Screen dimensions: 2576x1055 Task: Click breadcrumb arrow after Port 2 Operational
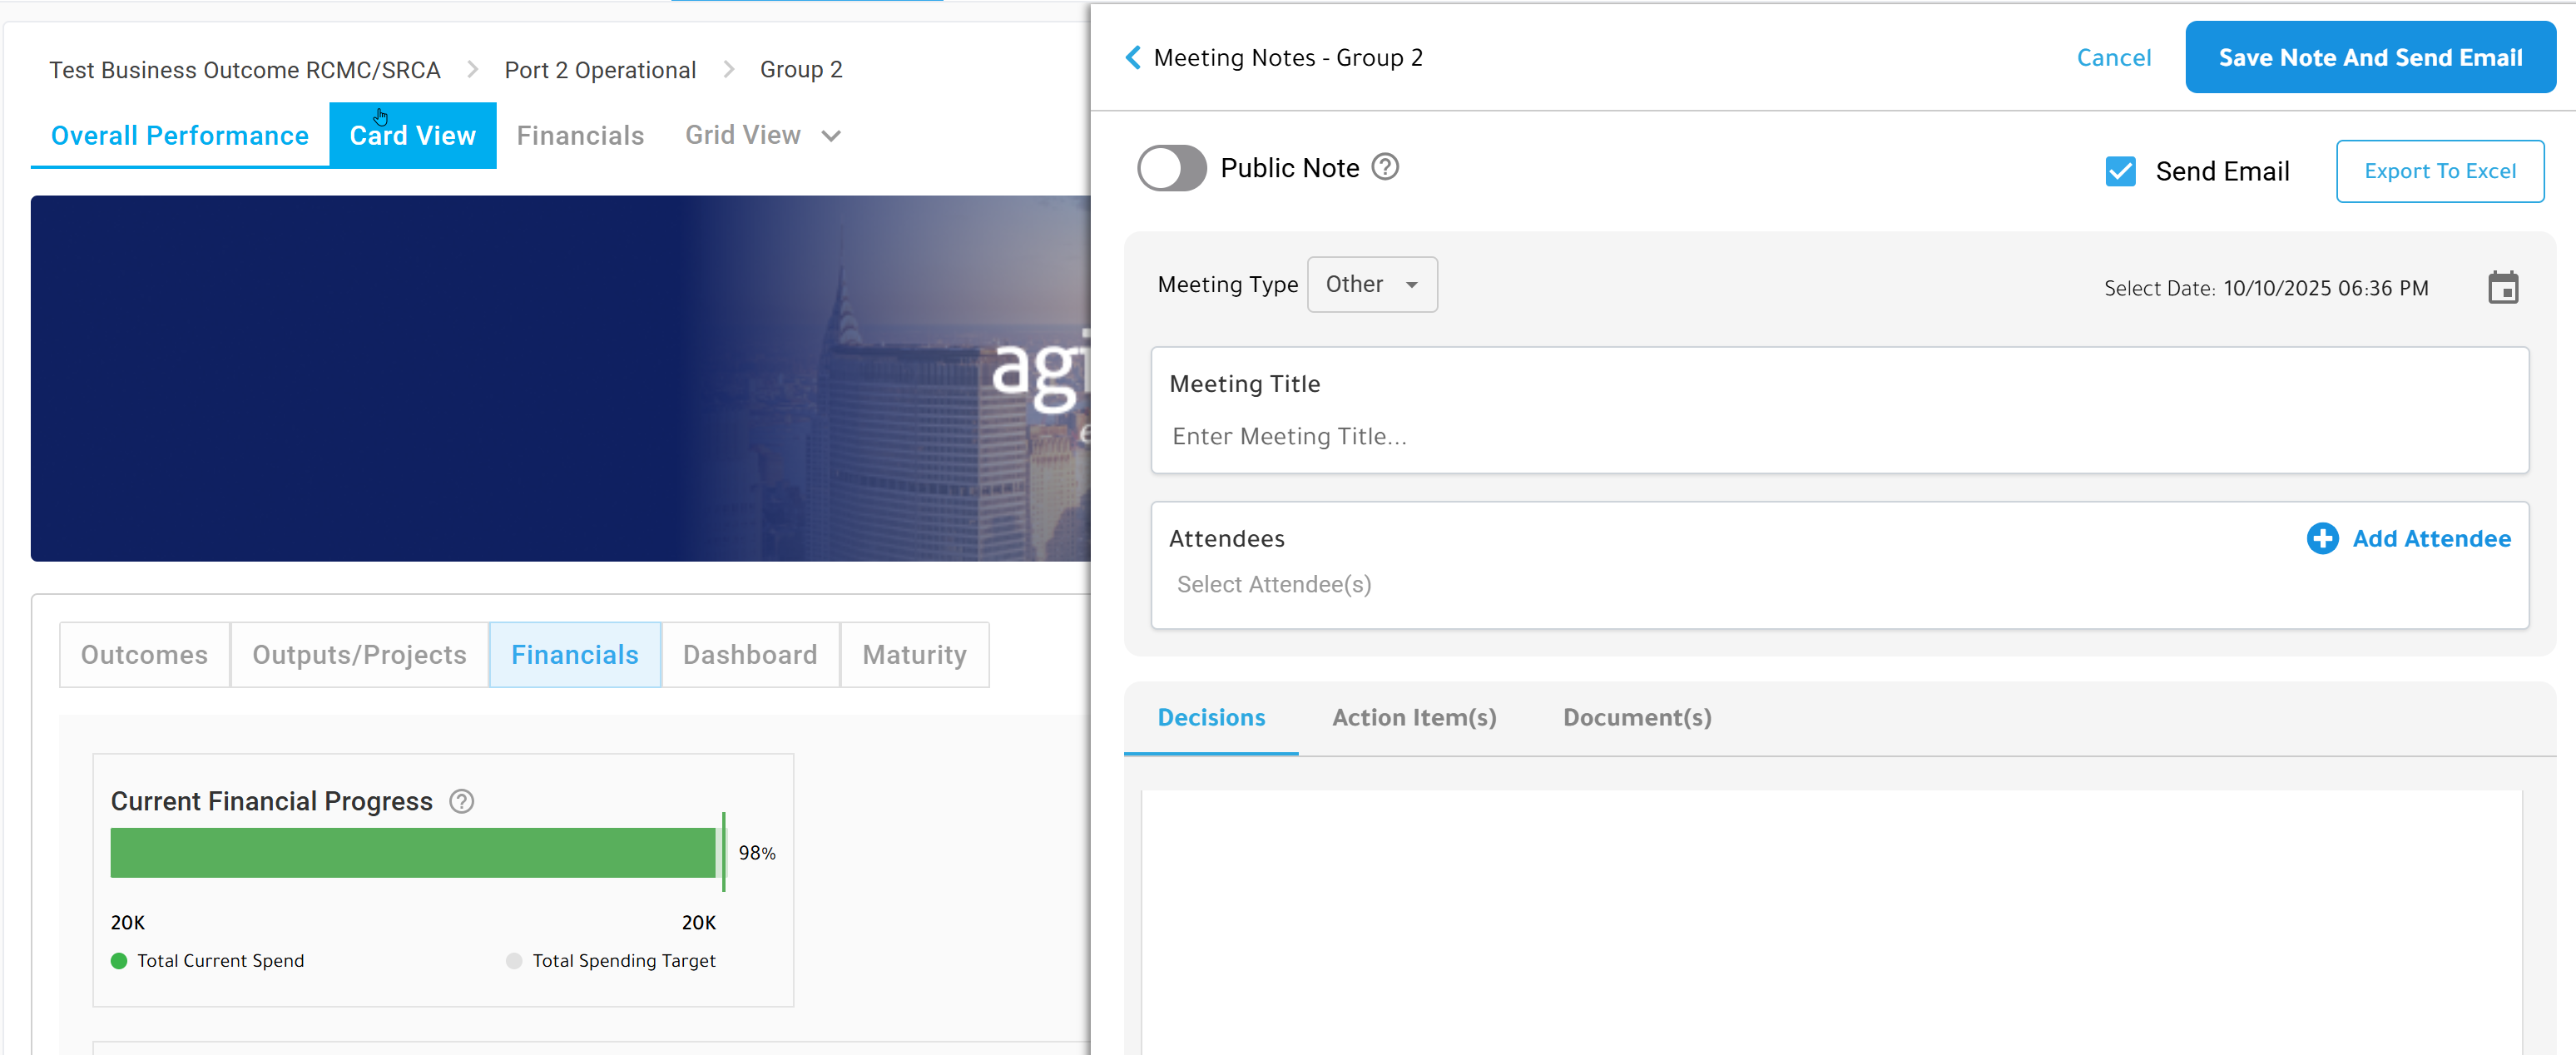(x=729, y=70)
